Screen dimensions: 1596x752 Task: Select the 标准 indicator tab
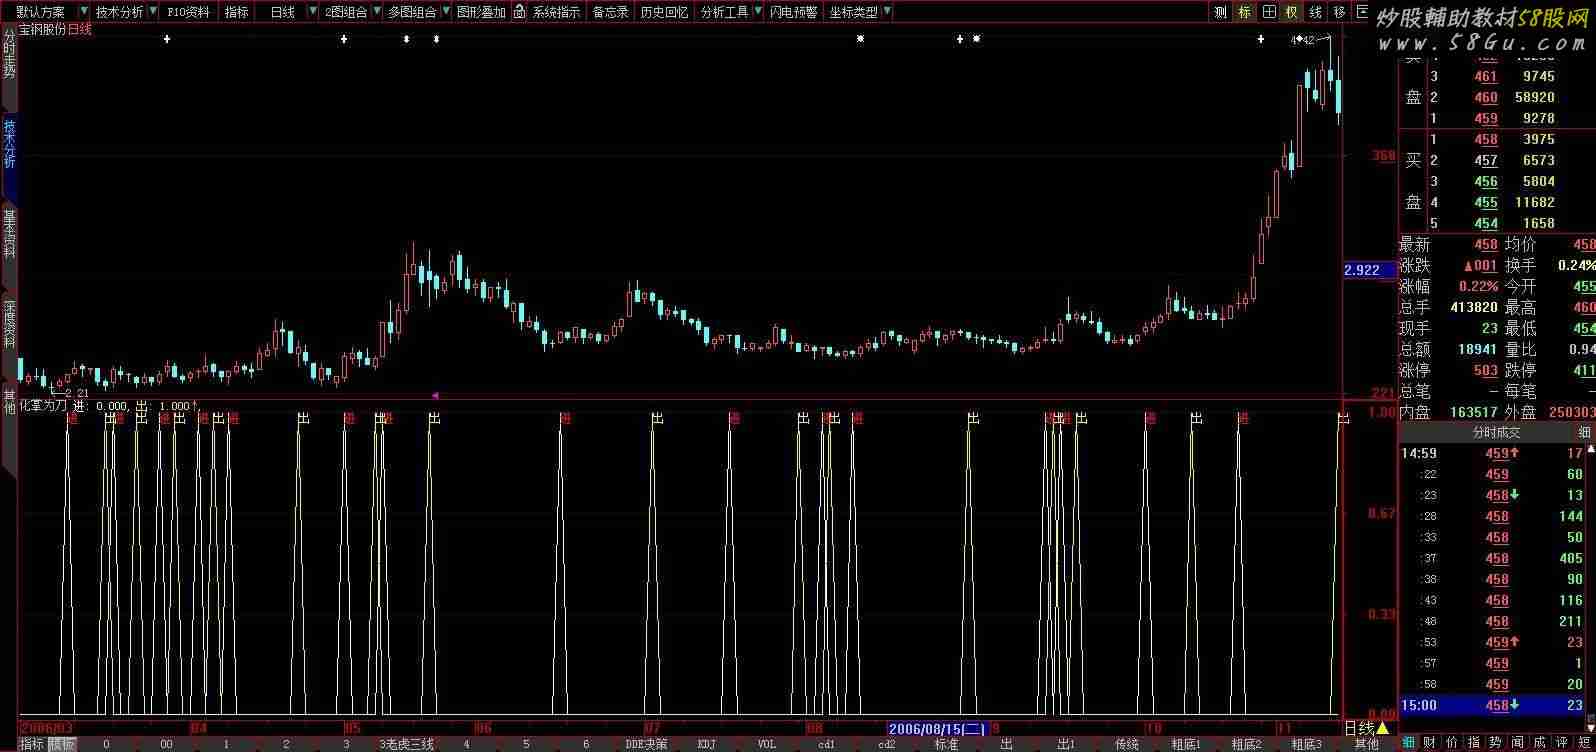point(946,744)
